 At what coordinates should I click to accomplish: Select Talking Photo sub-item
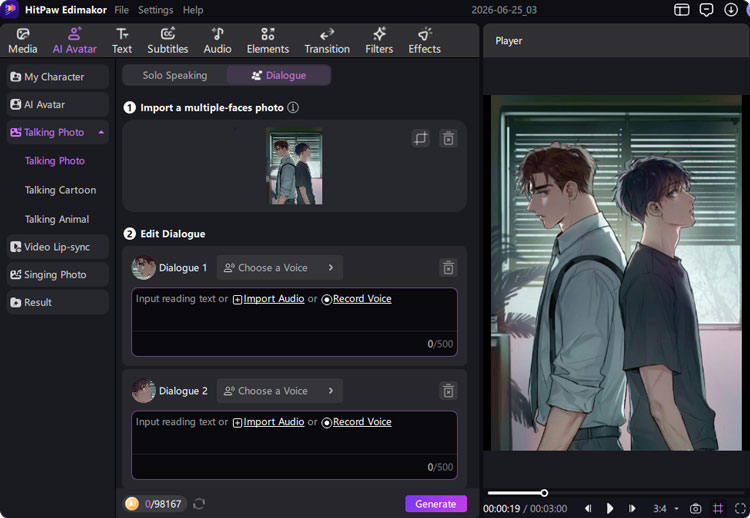[55, 161]
